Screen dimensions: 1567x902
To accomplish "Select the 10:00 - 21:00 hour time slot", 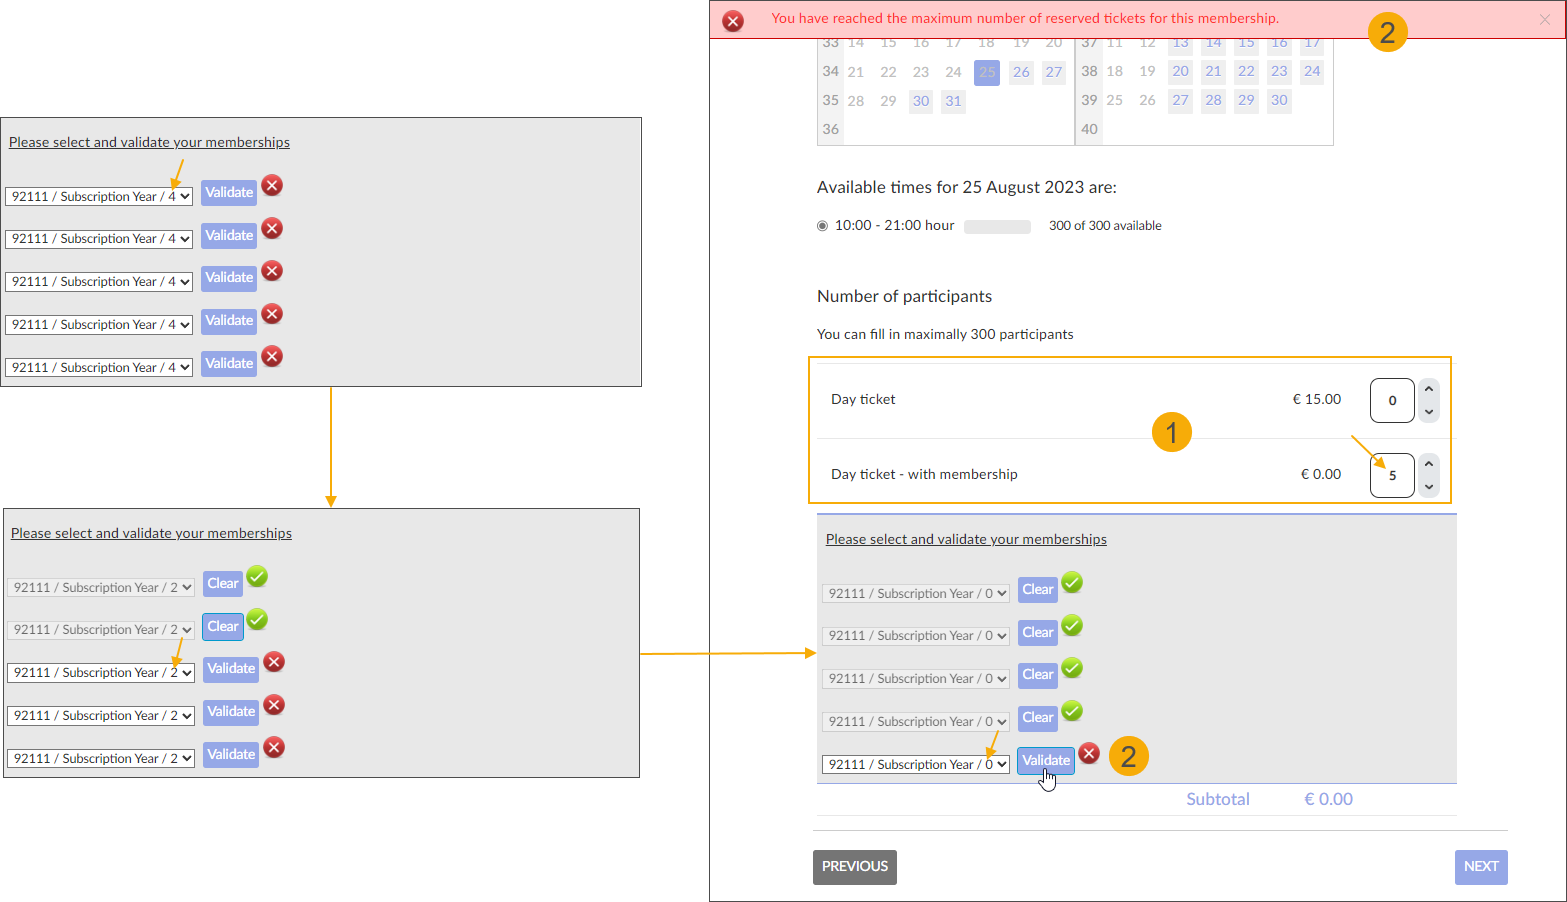I will pos(821,225).
